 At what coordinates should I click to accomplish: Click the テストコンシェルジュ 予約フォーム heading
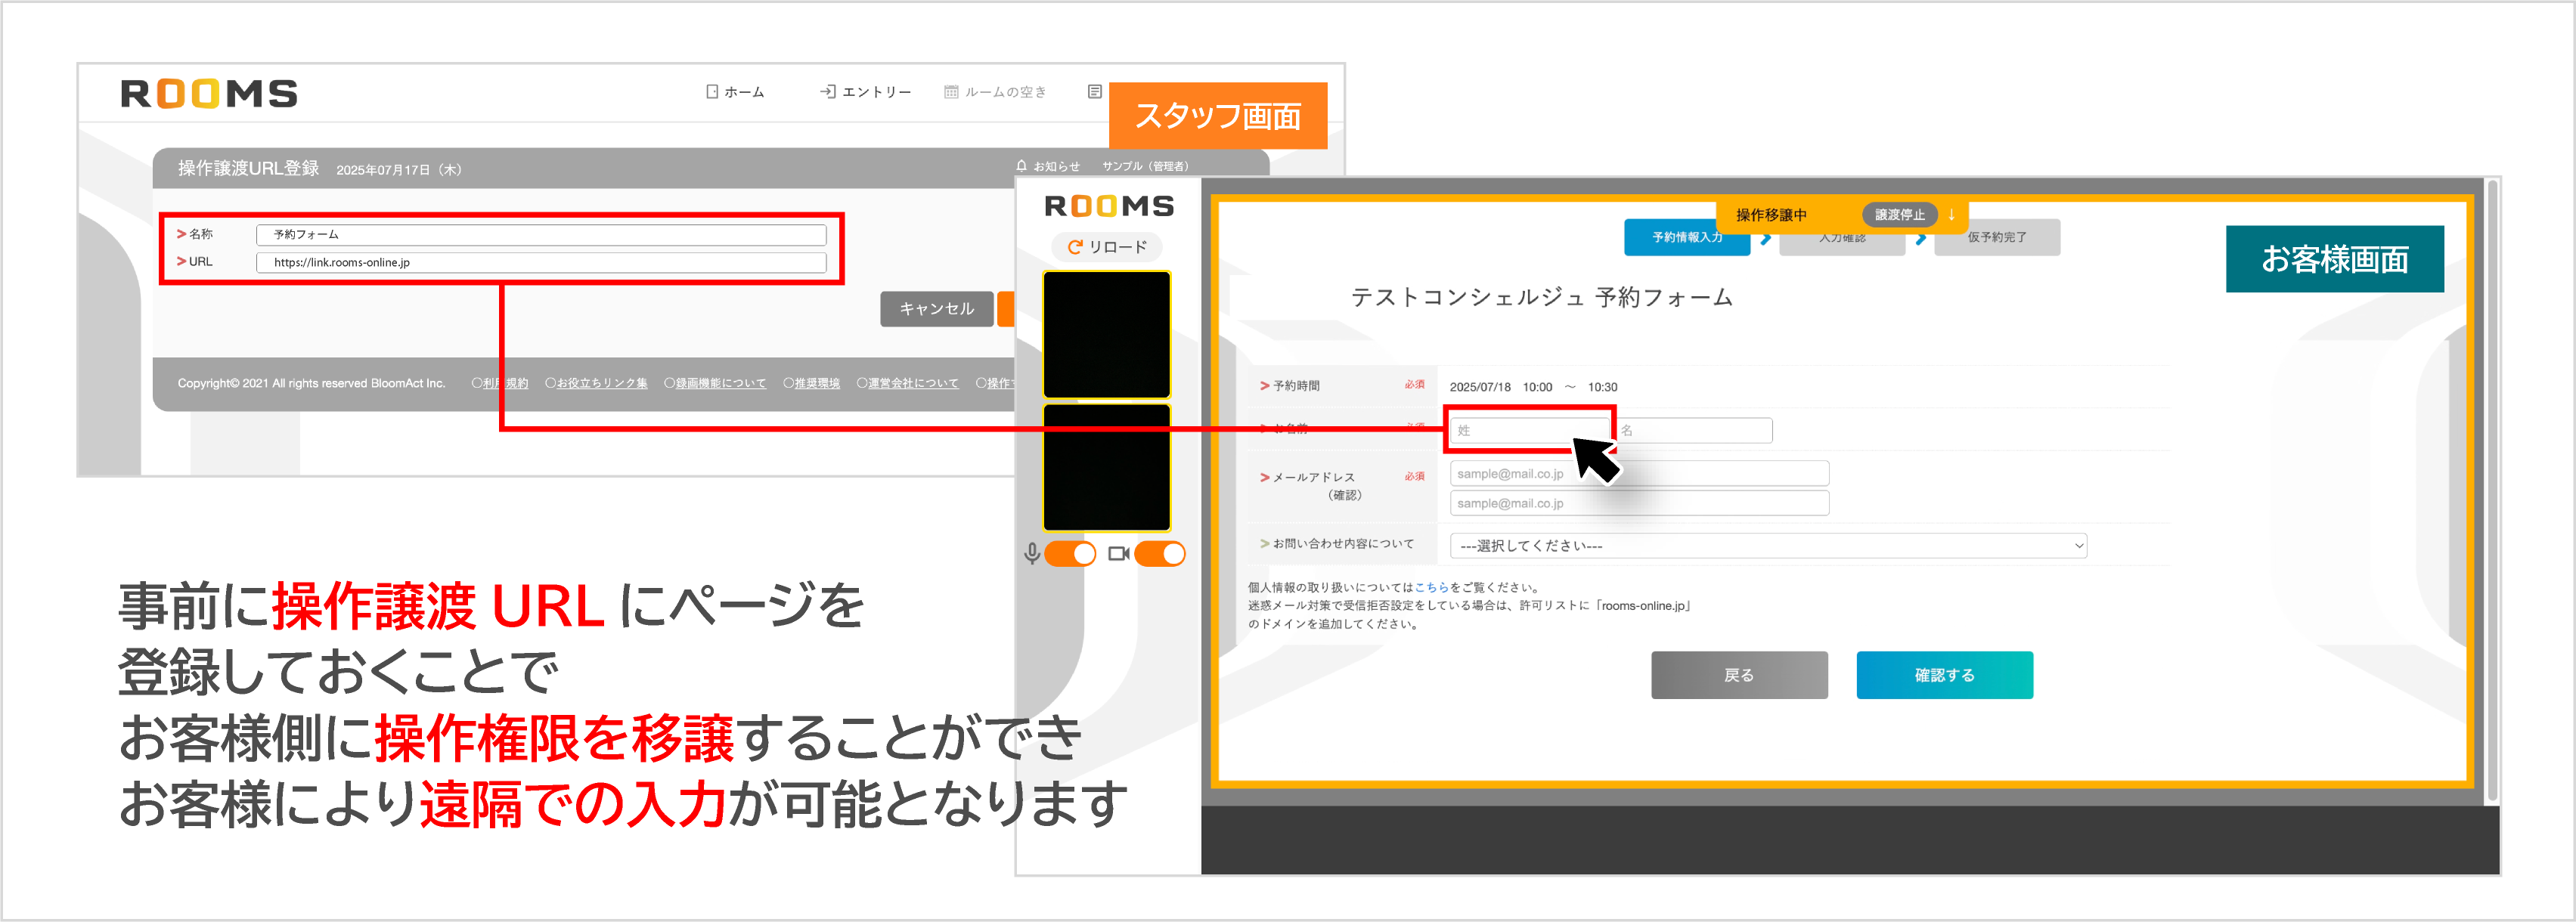[1542, 297]
